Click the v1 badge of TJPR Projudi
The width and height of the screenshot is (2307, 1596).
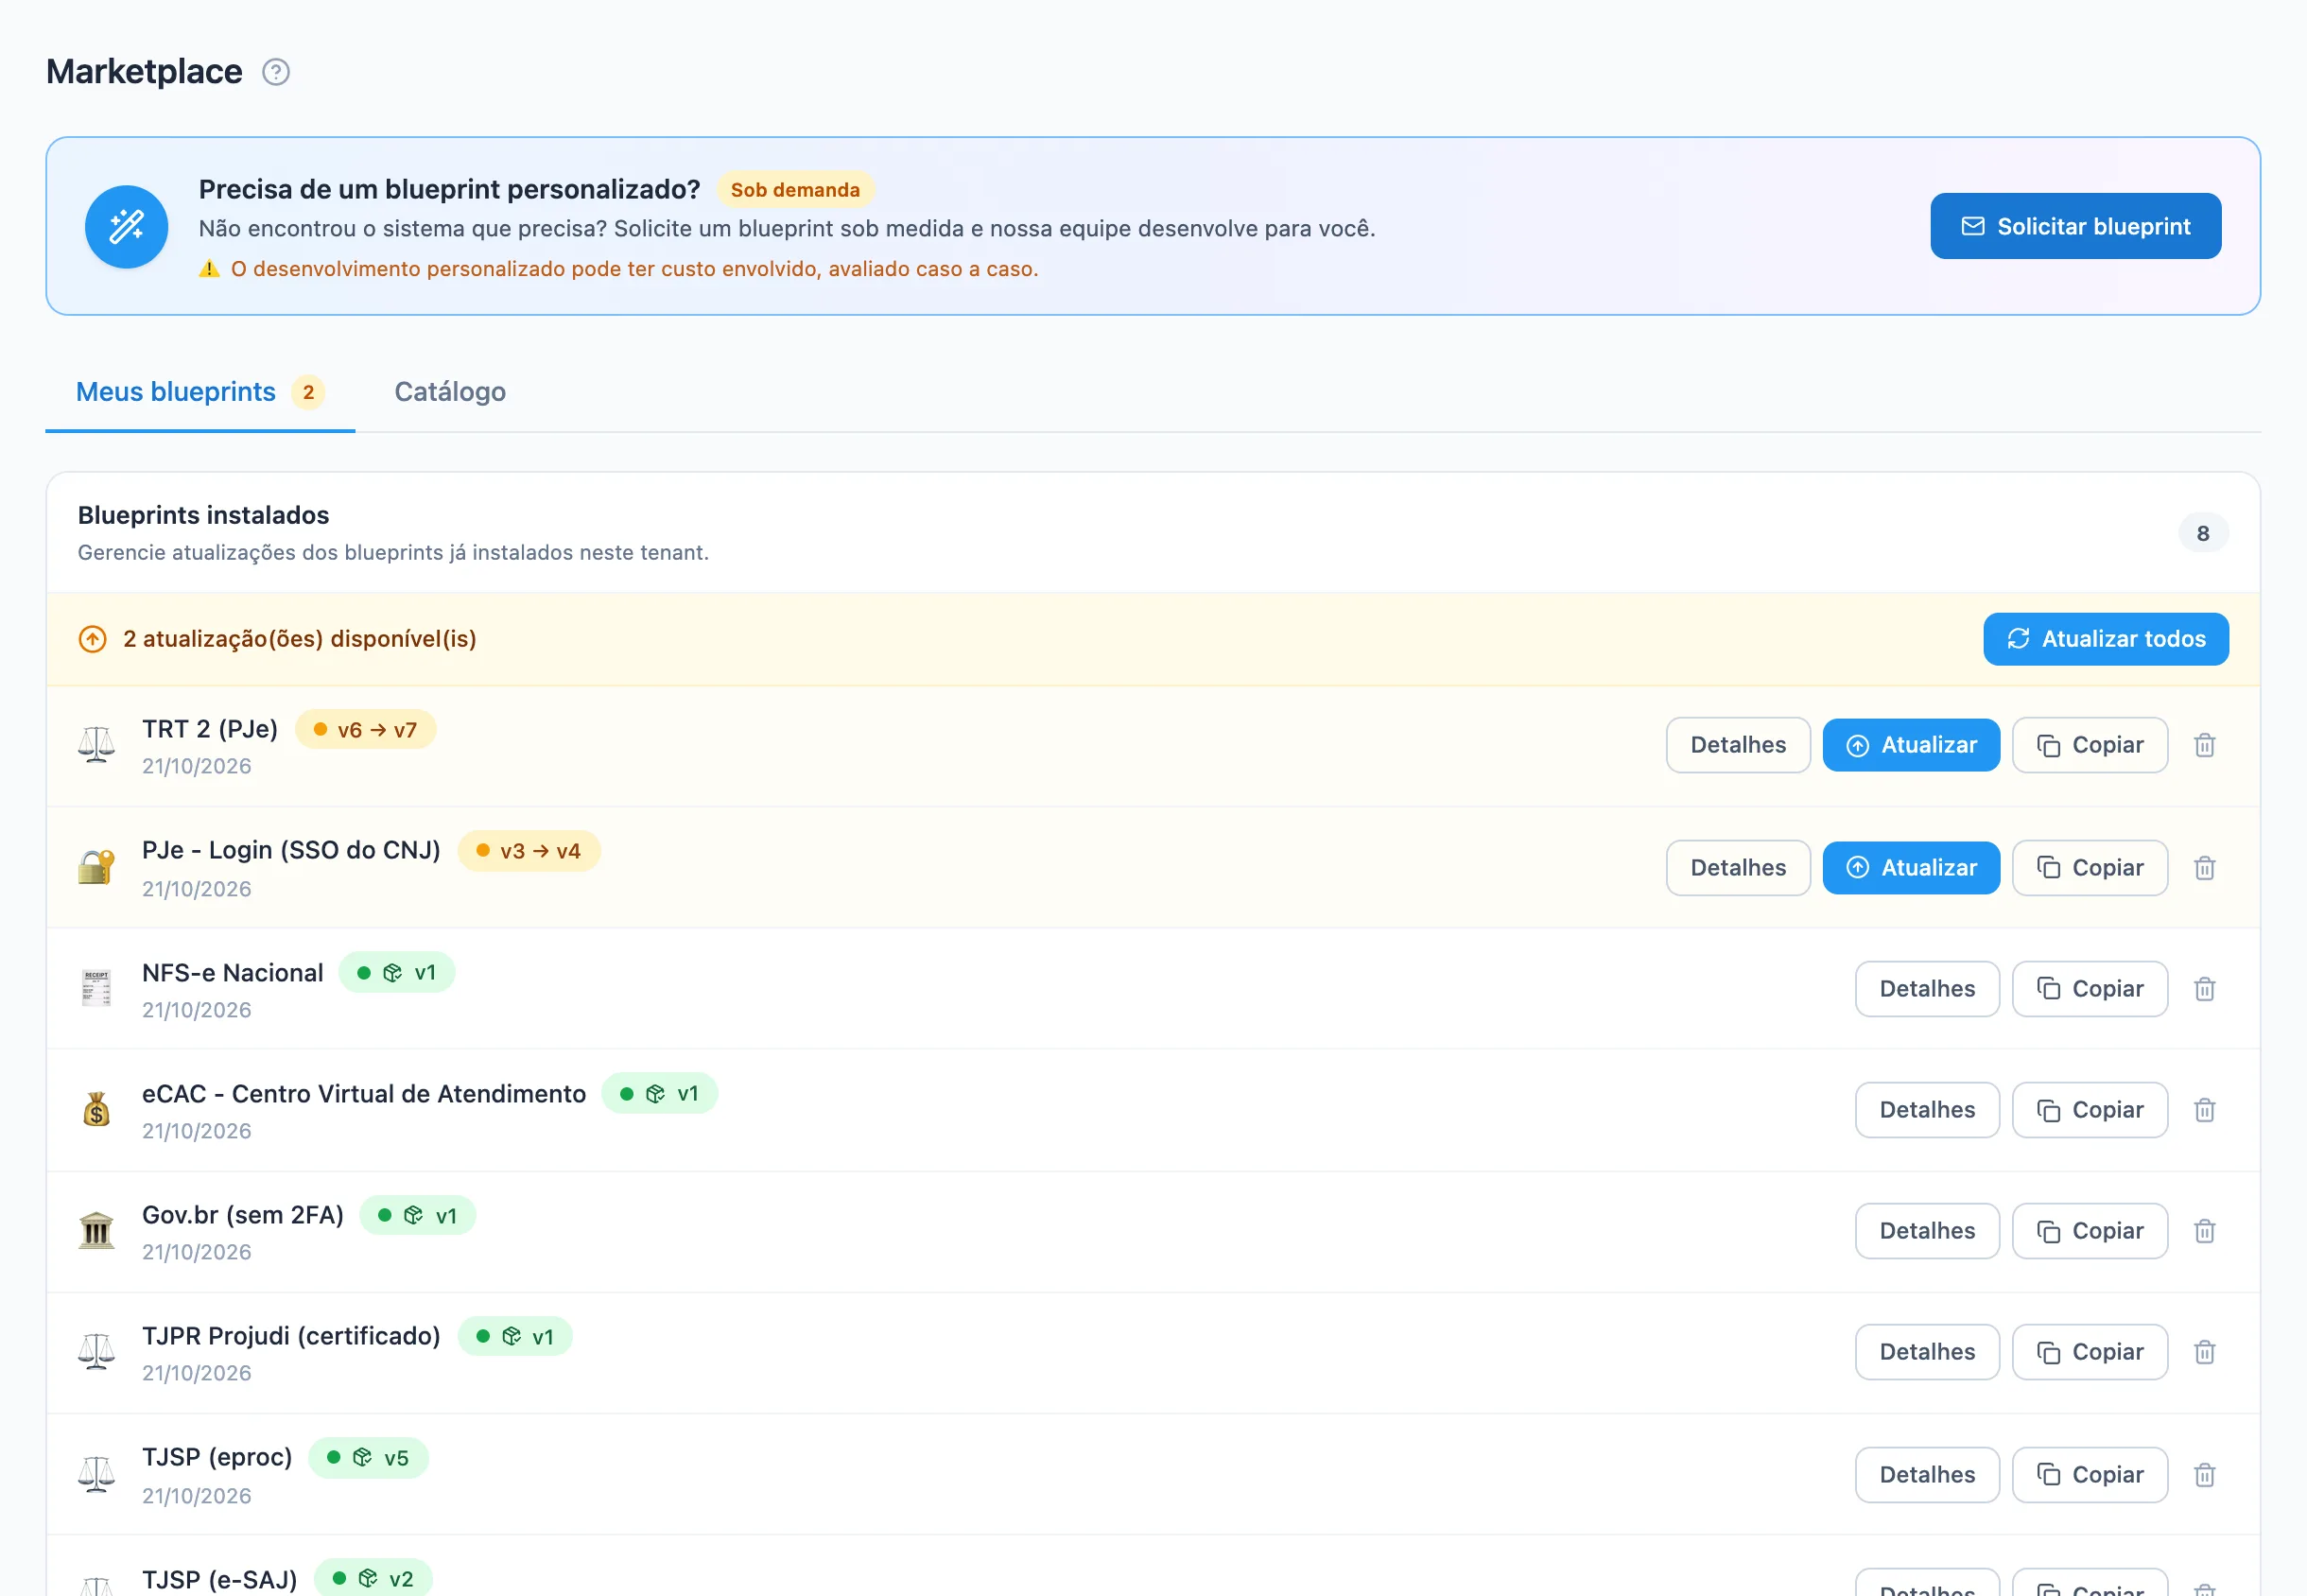[515, 1336]
